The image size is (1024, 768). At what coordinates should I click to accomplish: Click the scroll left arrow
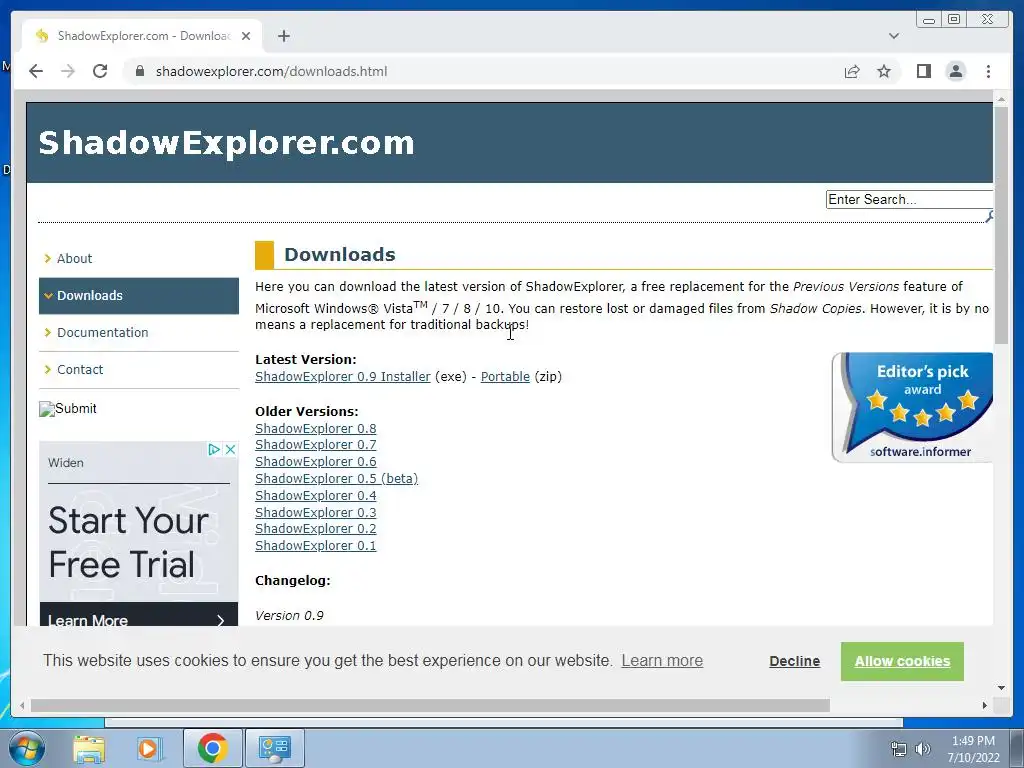(x=22, y=705)
